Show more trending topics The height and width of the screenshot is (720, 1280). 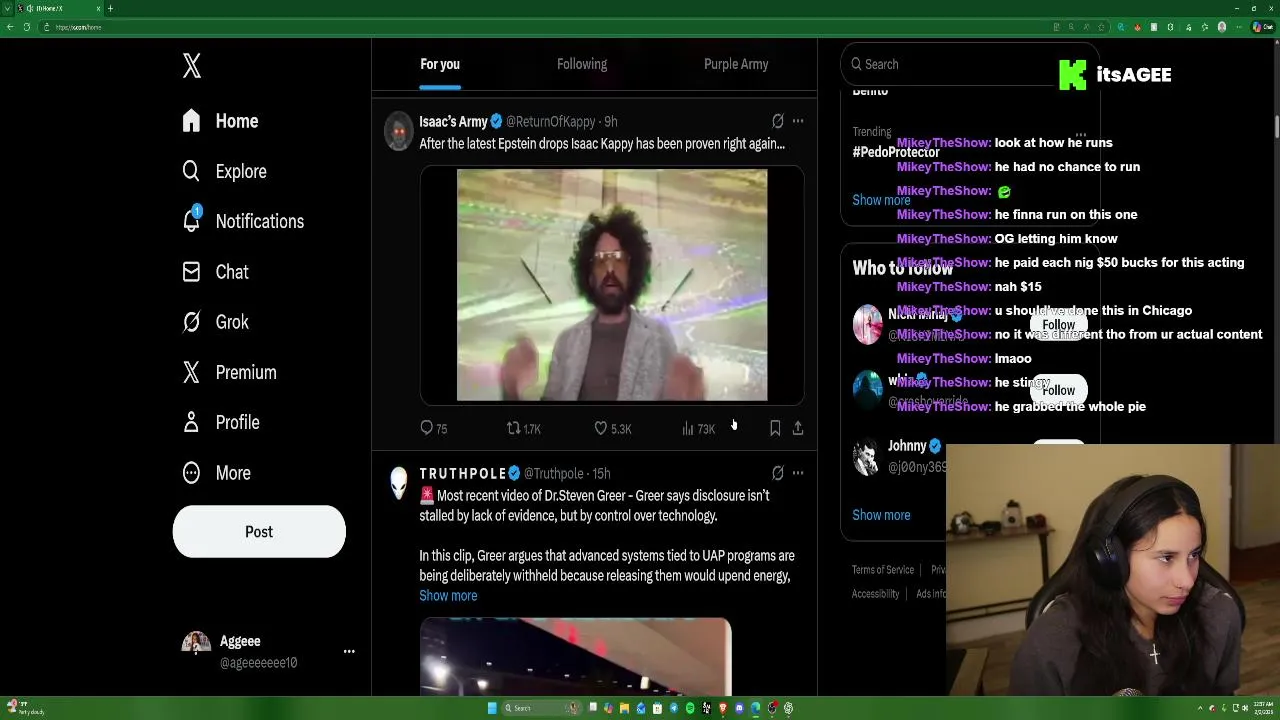pyautogui.click(x=881, y=200)
